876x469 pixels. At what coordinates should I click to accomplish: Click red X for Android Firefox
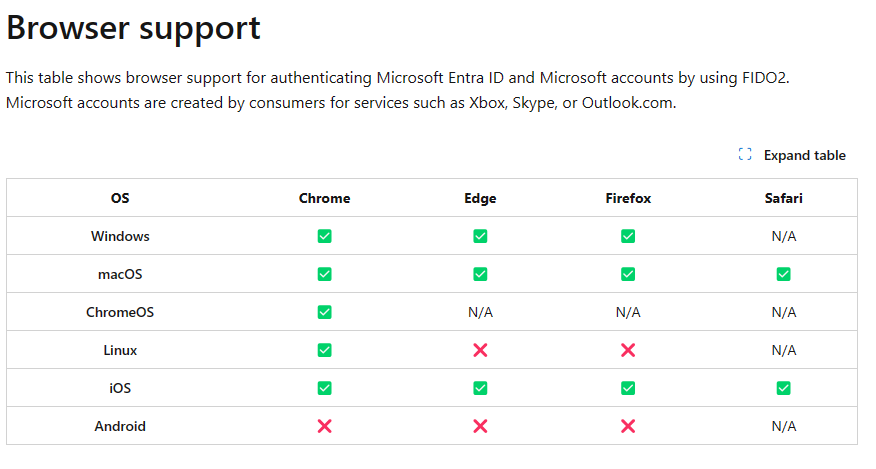628,426
